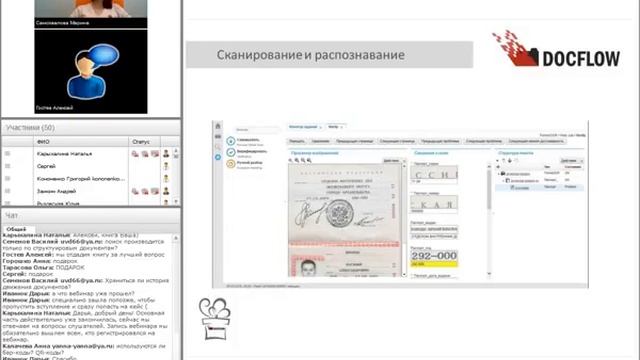Click the blue gear icon in the slide sidebar
This screenshot has height=360, width=640.
coord(218,157)
